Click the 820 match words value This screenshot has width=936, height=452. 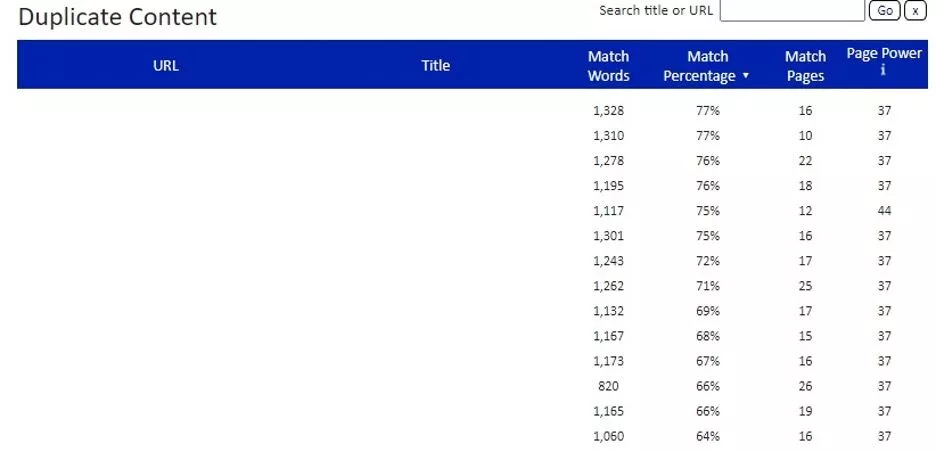pyautogui.click(x=608, y=386)
